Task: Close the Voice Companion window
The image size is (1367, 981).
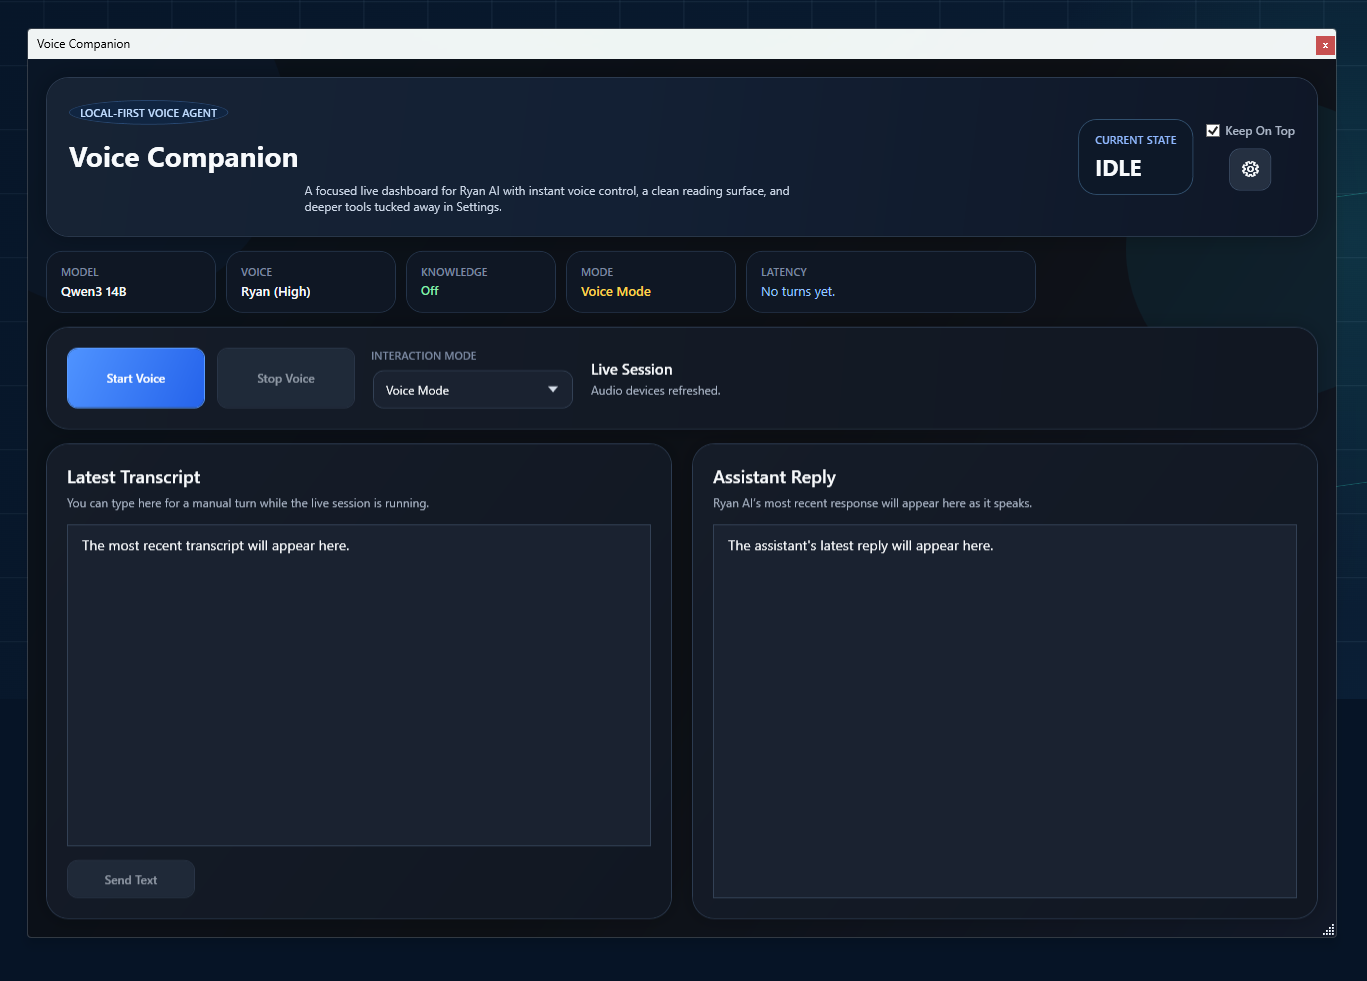Action: coord(1325,45)
